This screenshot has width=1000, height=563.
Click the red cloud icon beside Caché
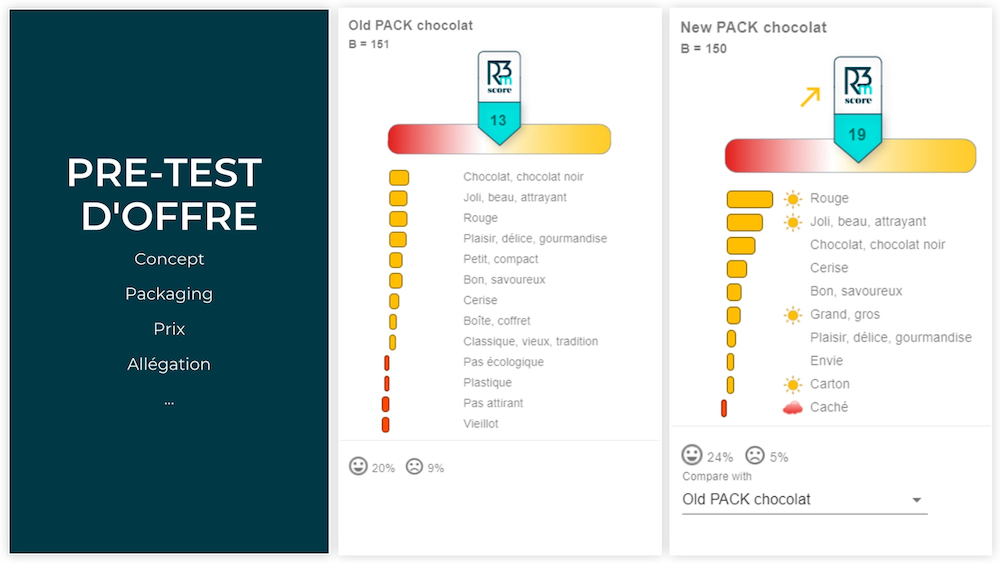tap(792, 407)
